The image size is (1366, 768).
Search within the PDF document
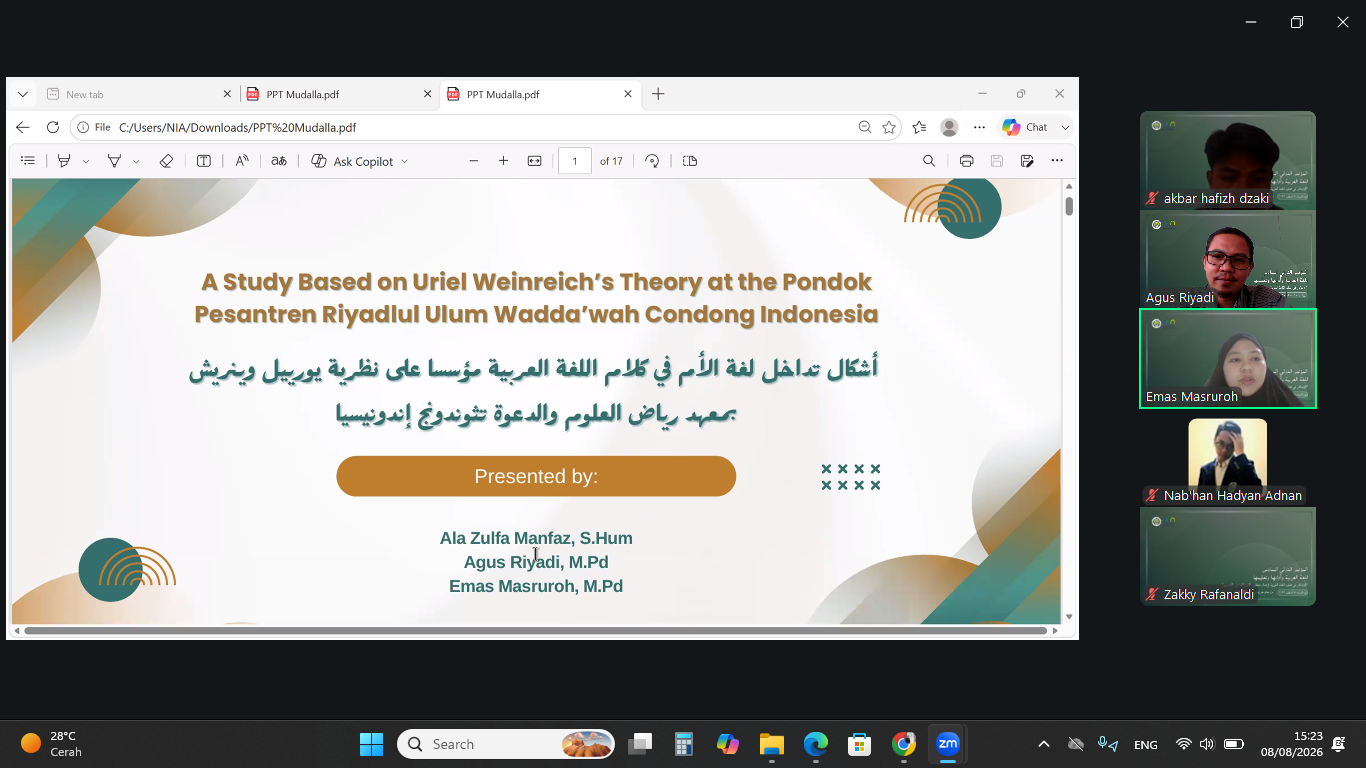point(929,161)
